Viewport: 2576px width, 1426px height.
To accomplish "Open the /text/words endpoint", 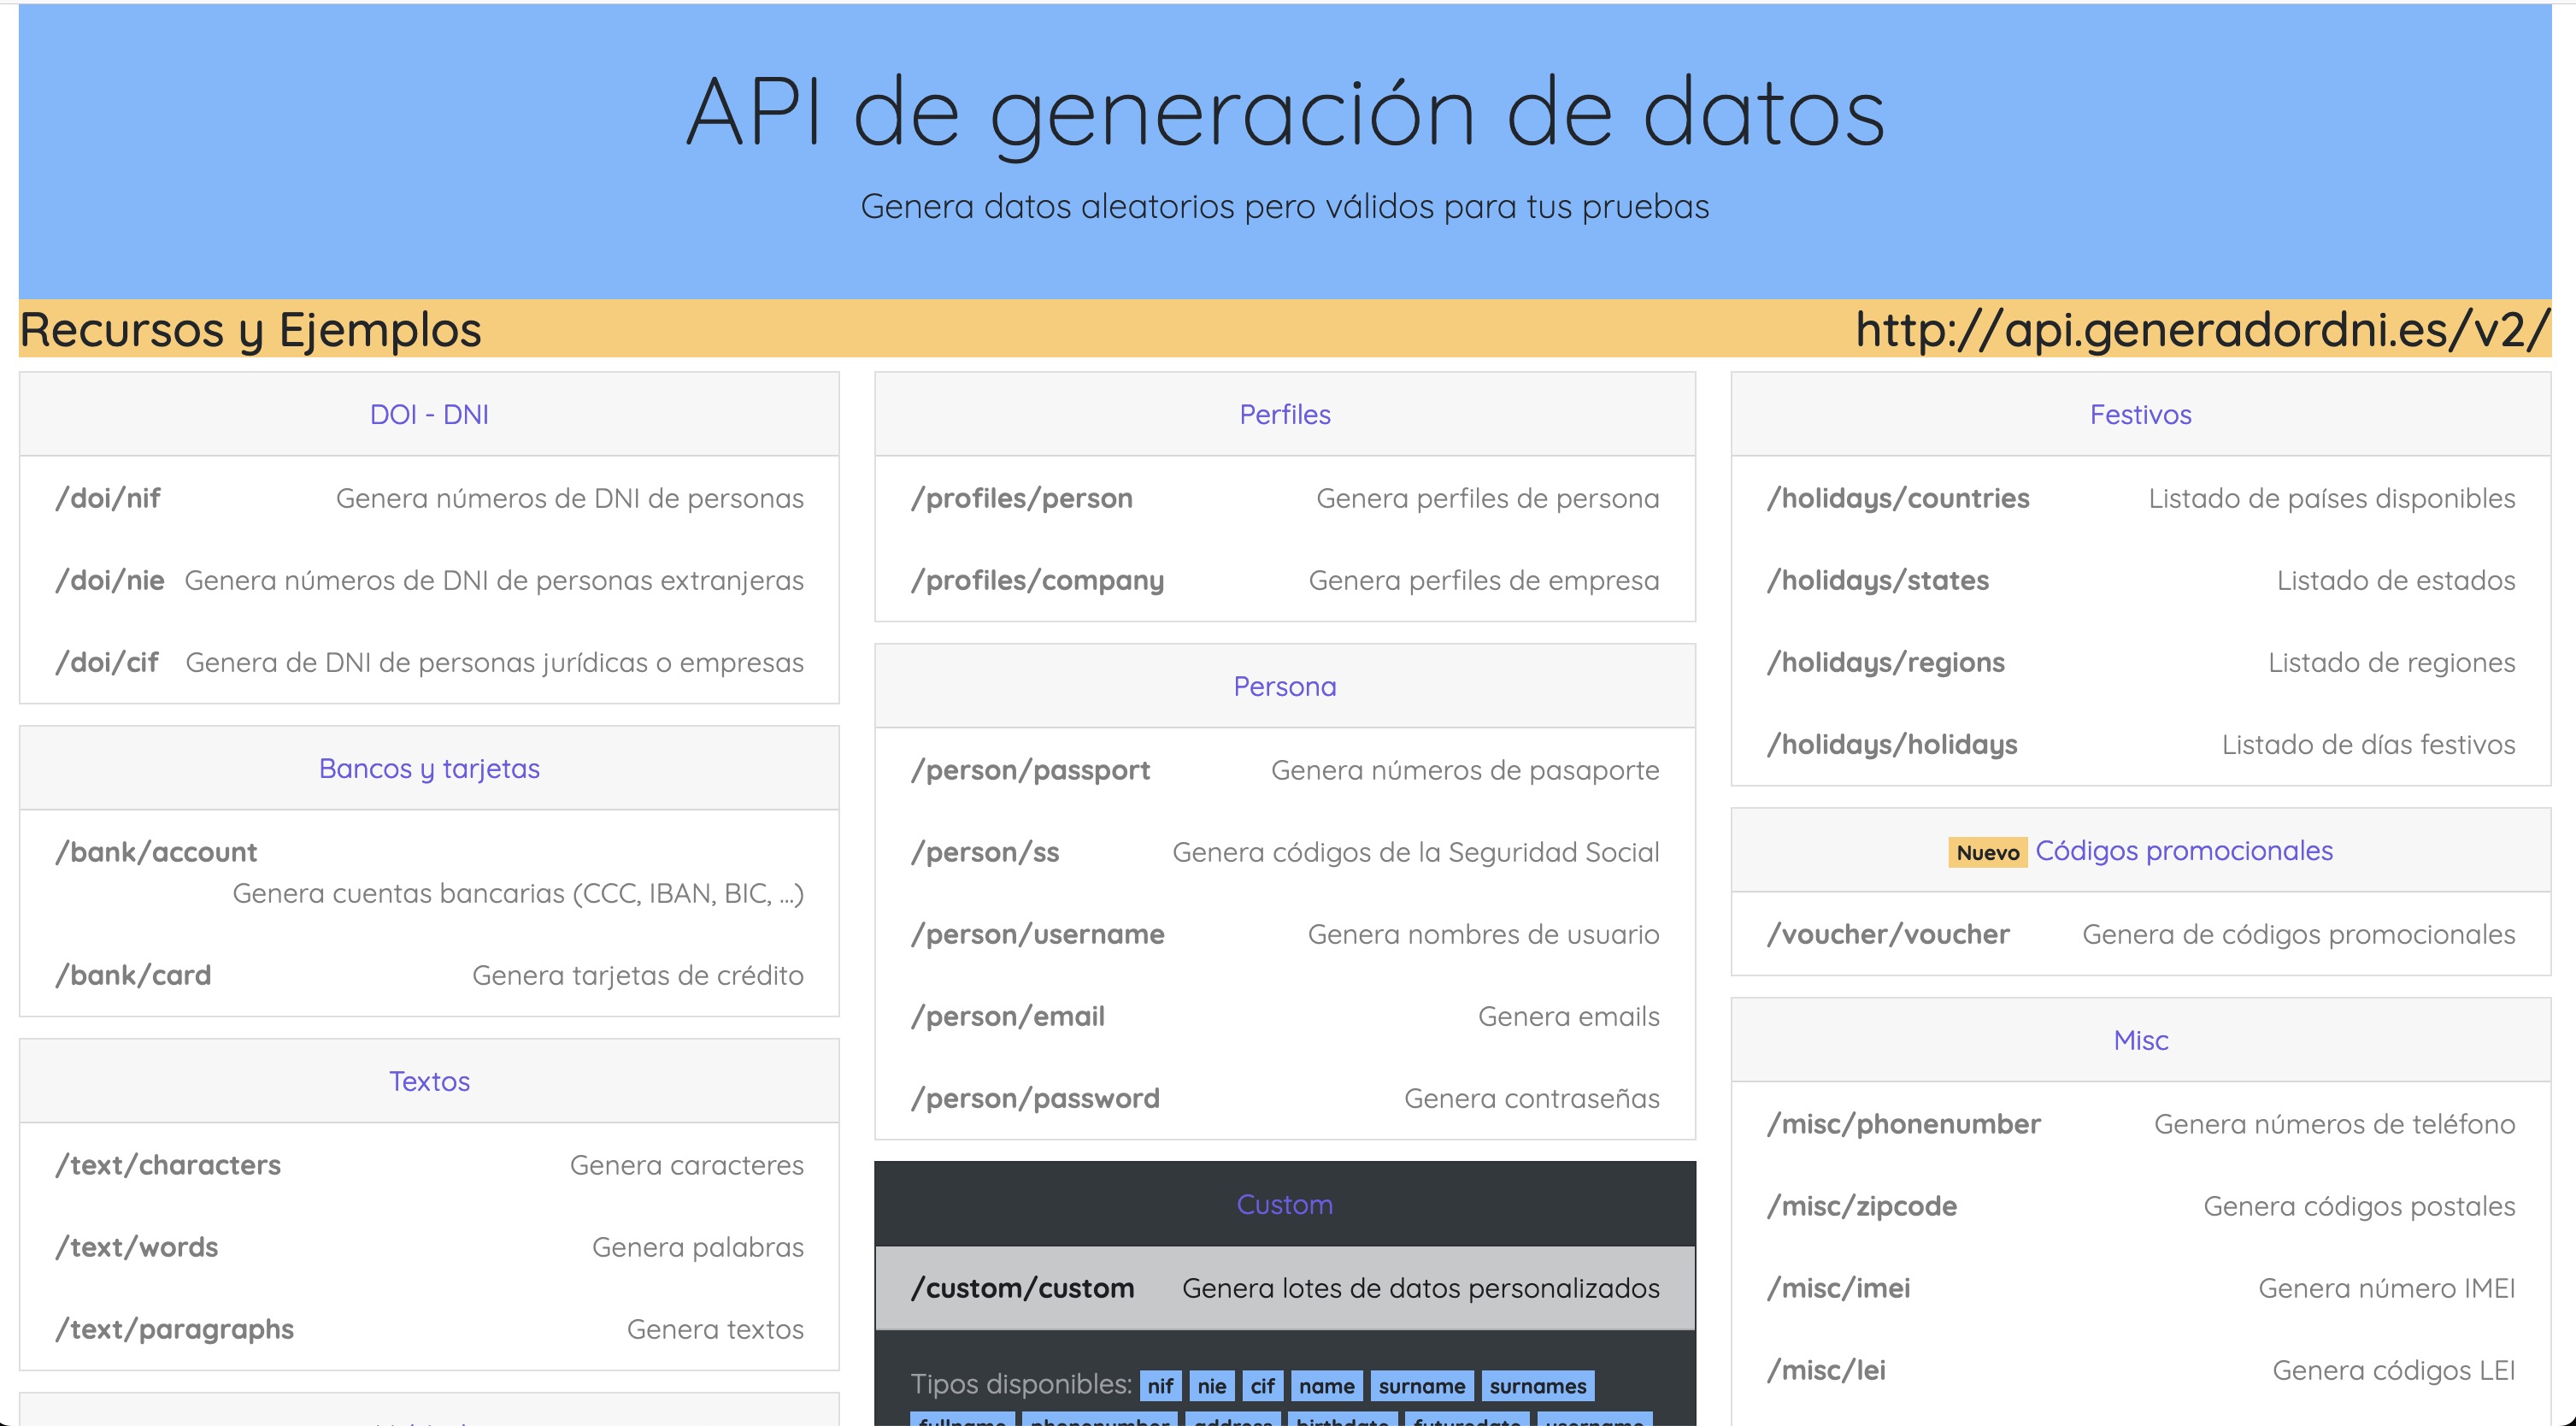I will 137,1247.
